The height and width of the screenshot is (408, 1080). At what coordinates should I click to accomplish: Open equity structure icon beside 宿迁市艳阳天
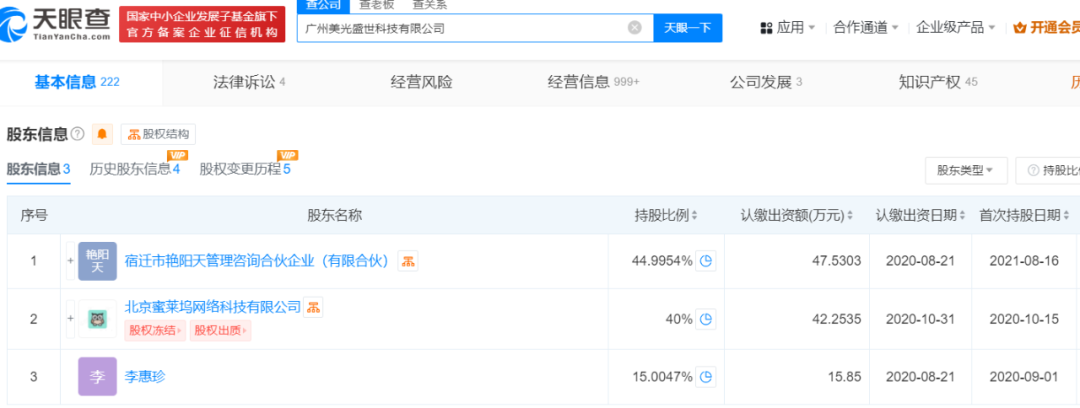pos(408,261)
